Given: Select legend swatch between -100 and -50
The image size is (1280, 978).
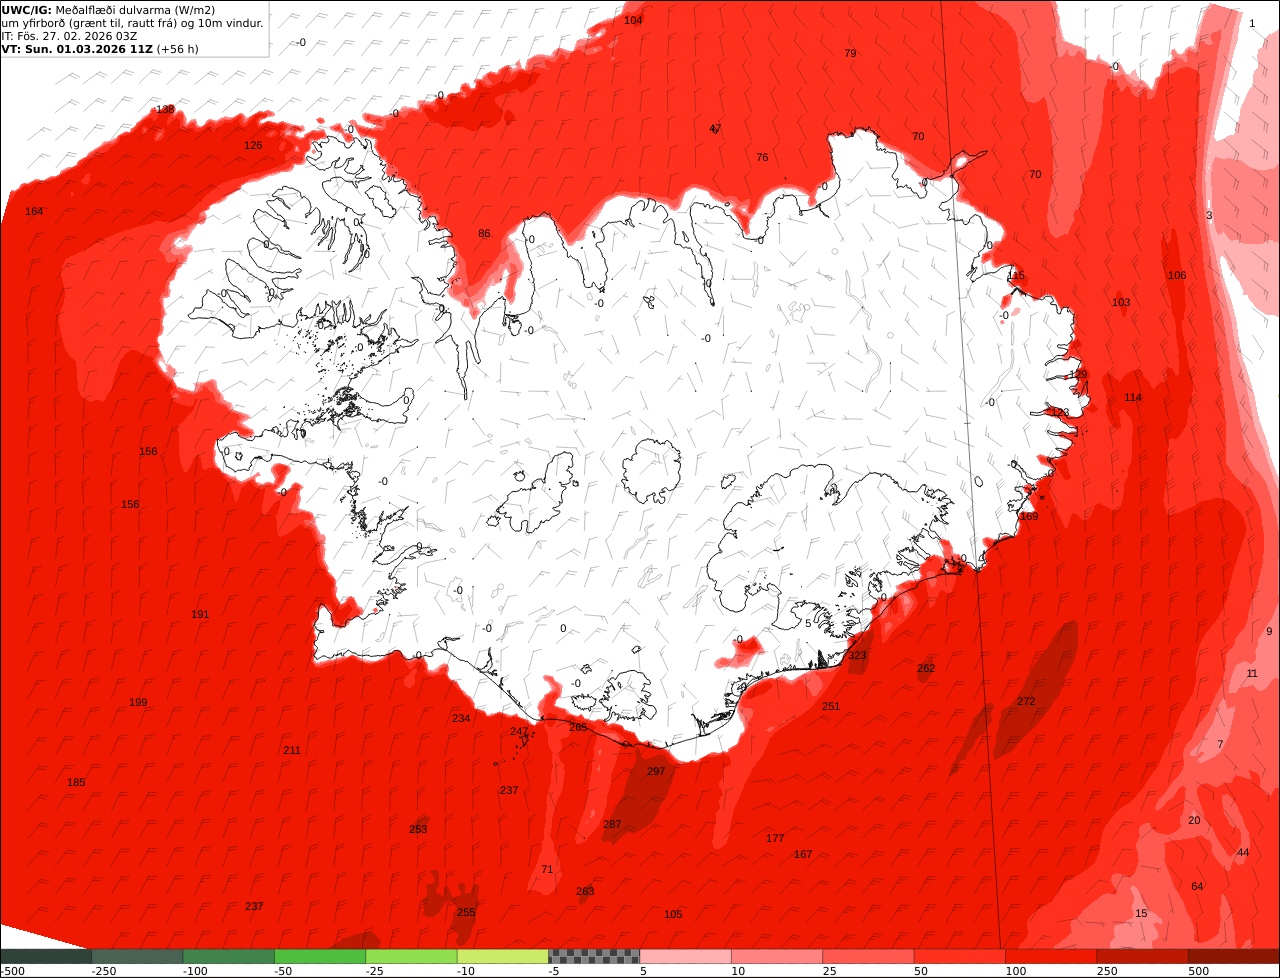Looking at the screenshot, I should pyautogui.click(x=229, y=956).
